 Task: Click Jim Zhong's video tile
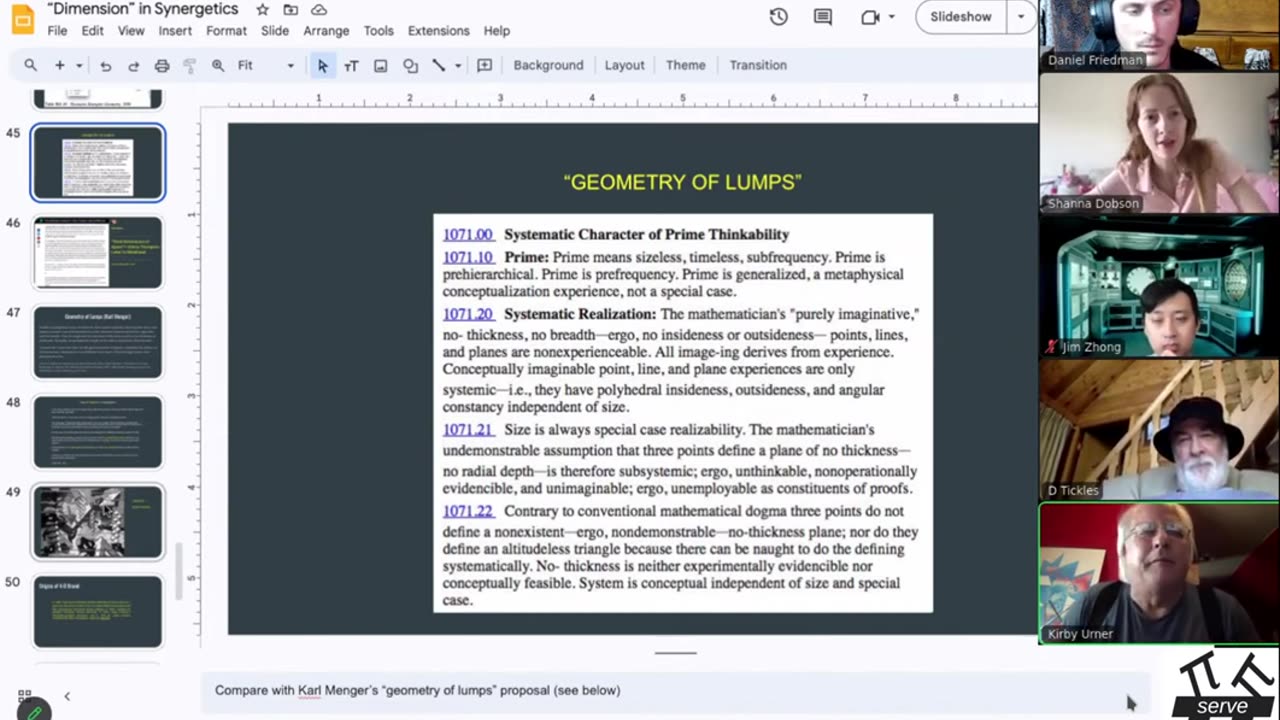click(1158, 287)
